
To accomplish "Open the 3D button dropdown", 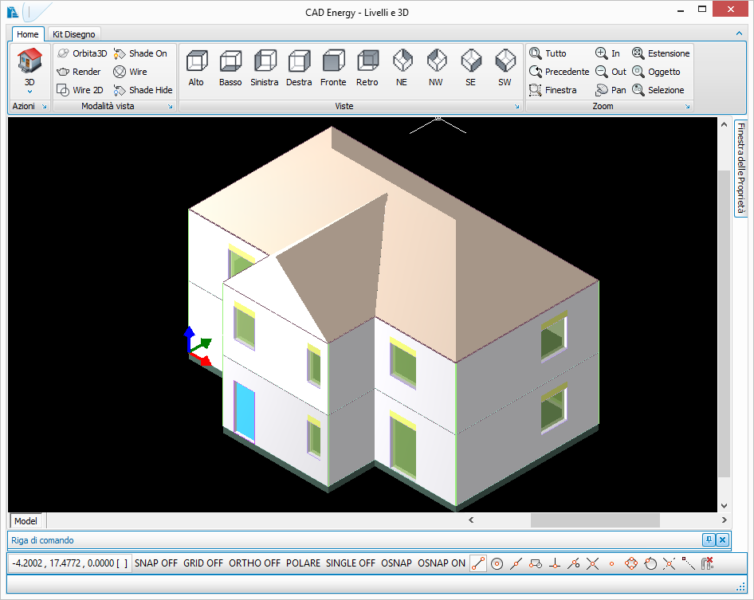I will point(29,91).
